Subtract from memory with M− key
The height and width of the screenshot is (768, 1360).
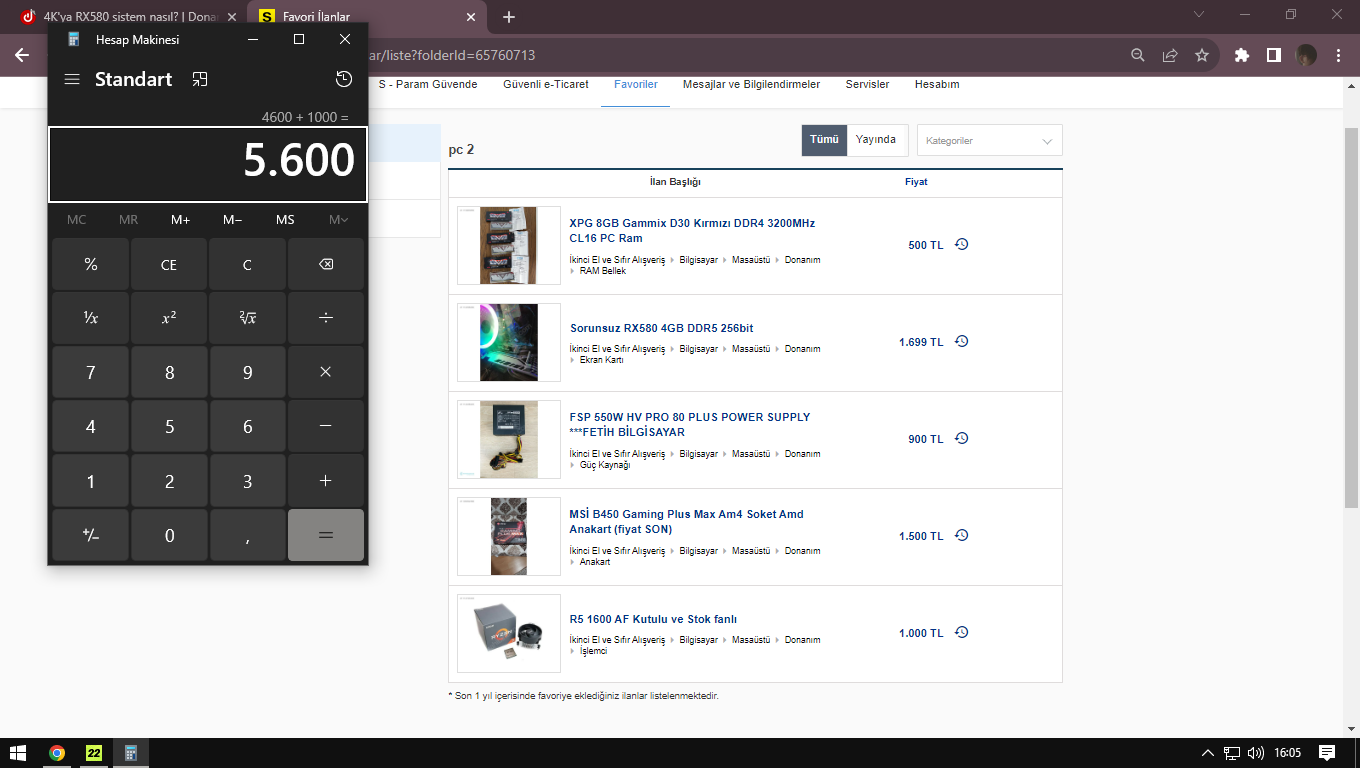(x=233, y=219)
